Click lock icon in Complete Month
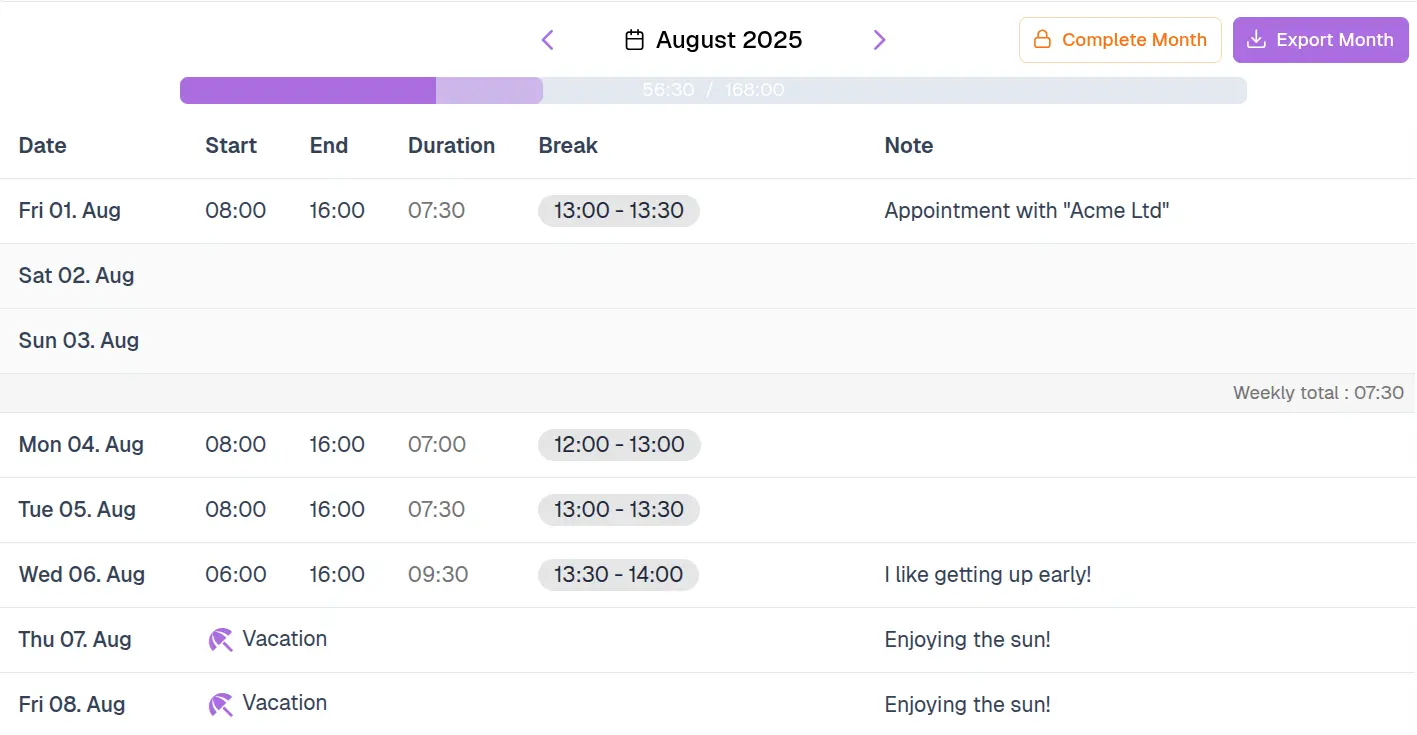The width and height of the screenshot is (1417, 735). click(1042, 40)
